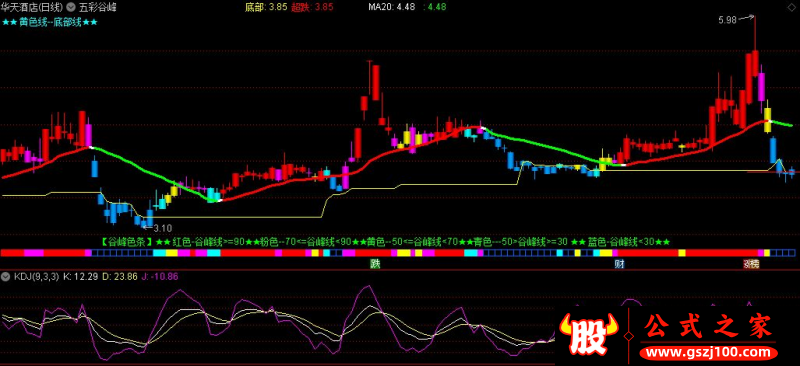
Task: Click the first cyan segment in color bar
Action: [160, 253]
